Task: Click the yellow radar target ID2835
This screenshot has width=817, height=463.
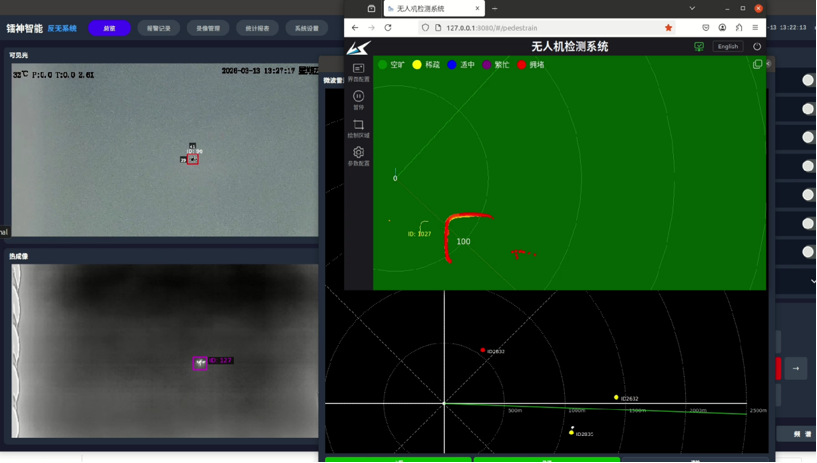Action: click(x=572, y=432)
